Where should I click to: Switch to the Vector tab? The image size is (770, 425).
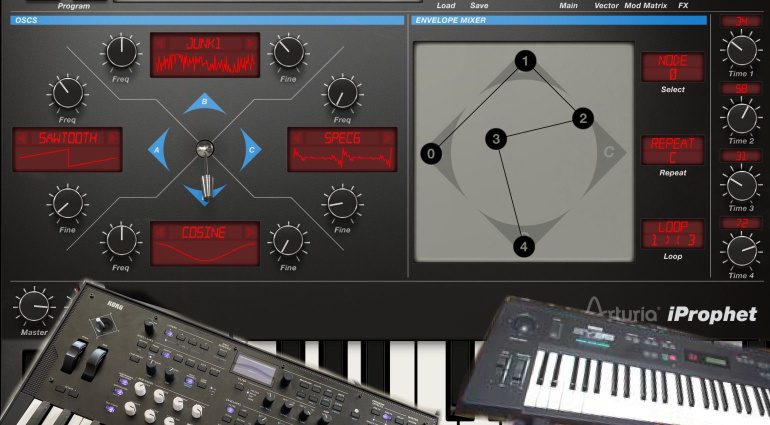[606, 6]
